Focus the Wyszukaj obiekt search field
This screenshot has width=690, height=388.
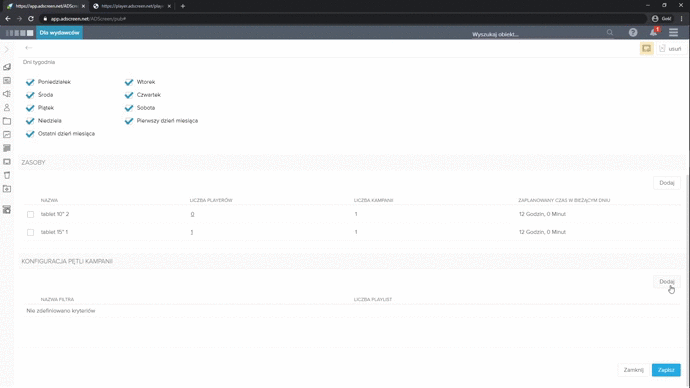(537, 34)
